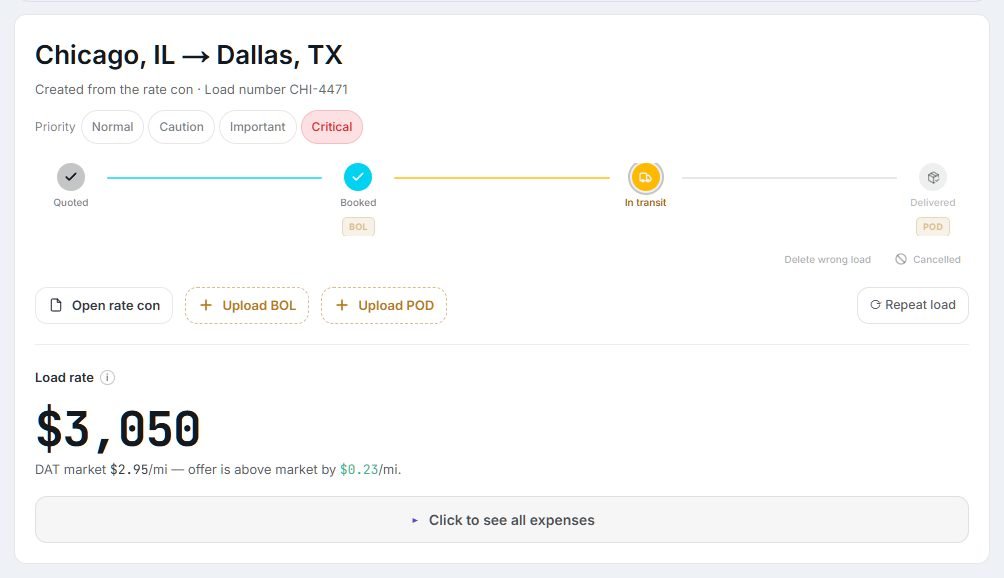Click the Quoted stage label
1004x578 pixels.
pyautogui.click(x=70, y=202)
